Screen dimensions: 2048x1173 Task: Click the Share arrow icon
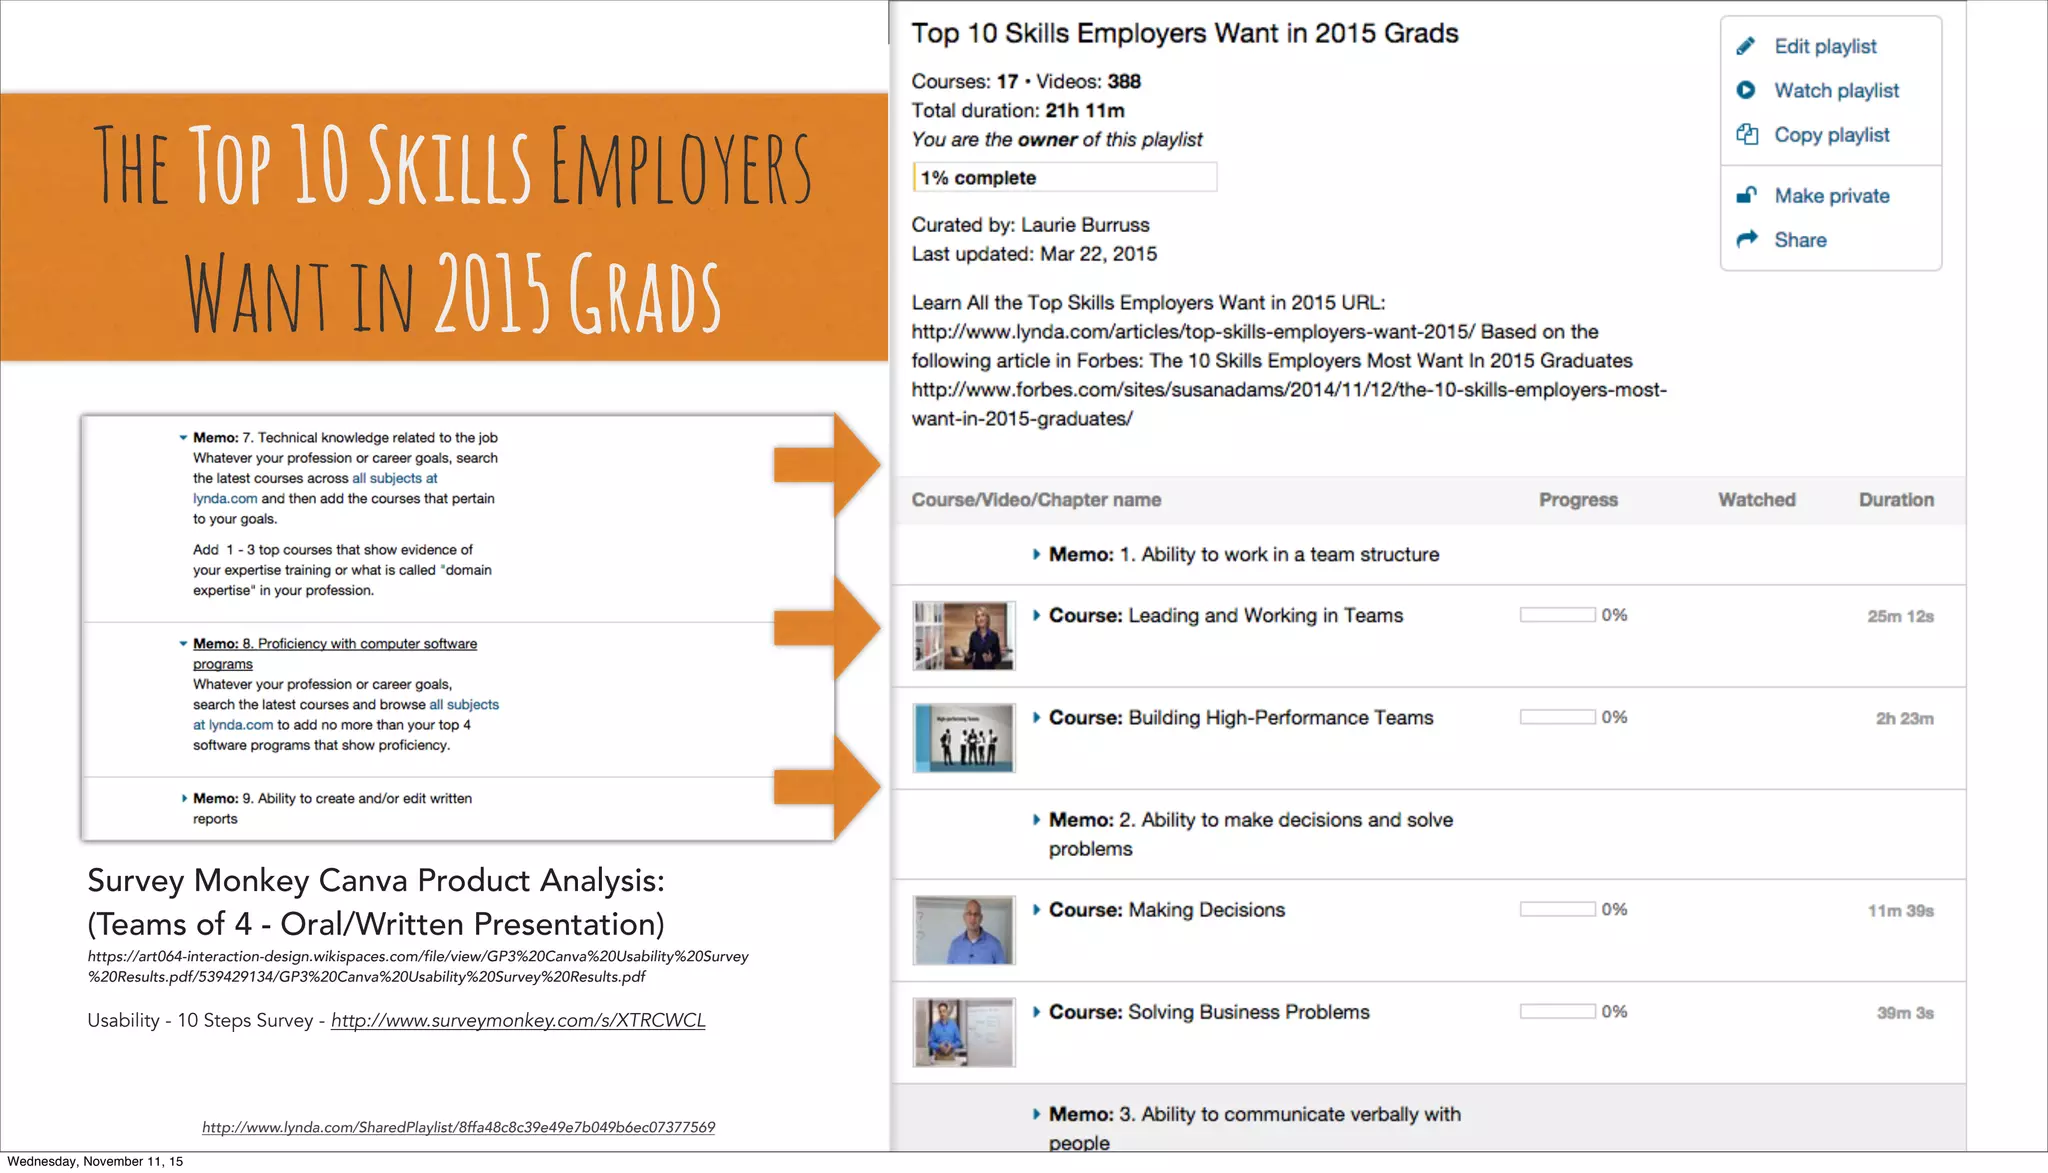(x=1746, y=240)
